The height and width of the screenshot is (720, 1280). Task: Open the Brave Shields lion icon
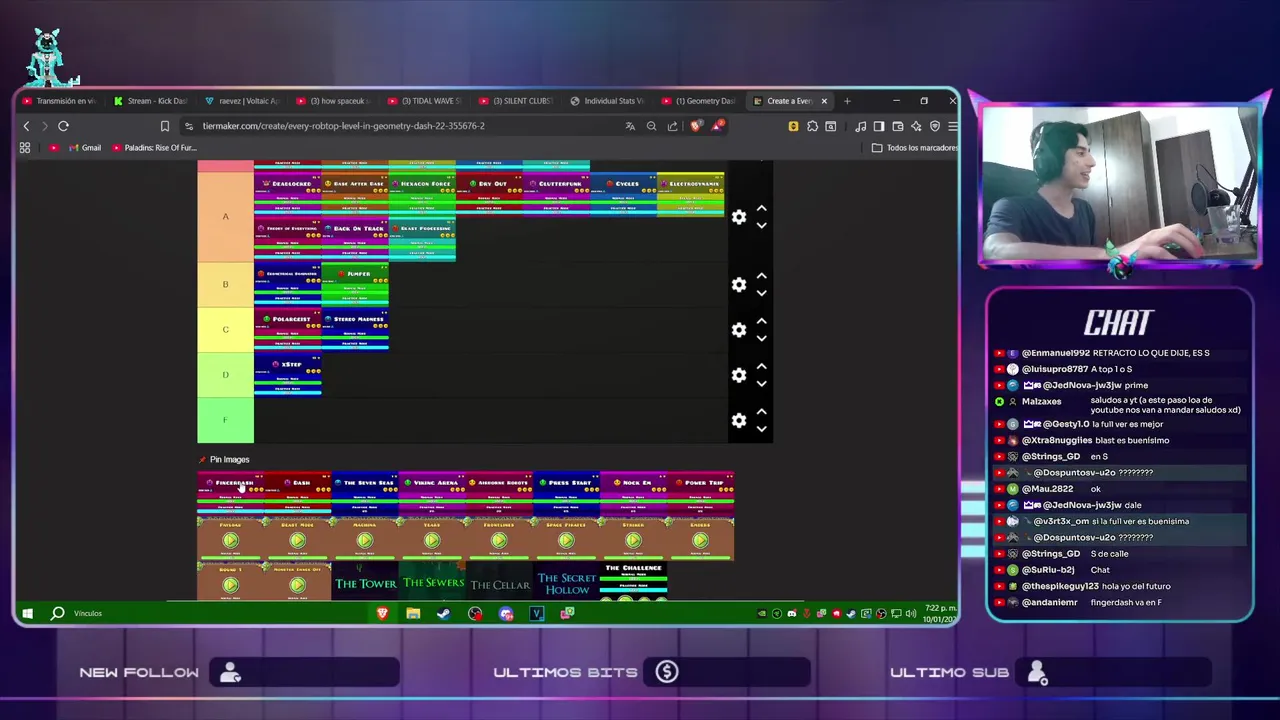click(x=696, y=126)
